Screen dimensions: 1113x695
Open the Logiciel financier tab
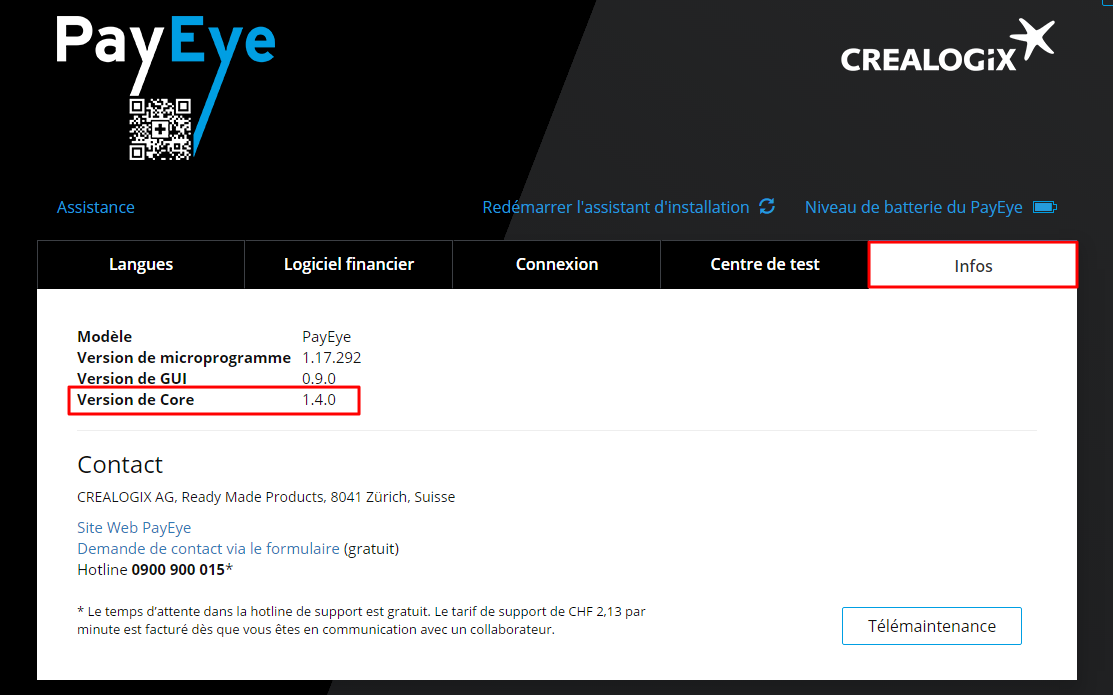[x=349, y=264]
